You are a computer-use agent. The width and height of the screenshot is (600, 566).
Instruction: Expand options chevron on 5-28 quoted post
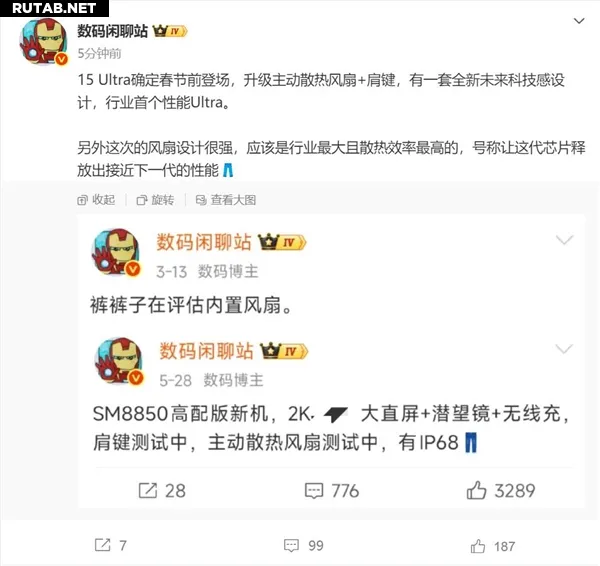coord(564,349)
